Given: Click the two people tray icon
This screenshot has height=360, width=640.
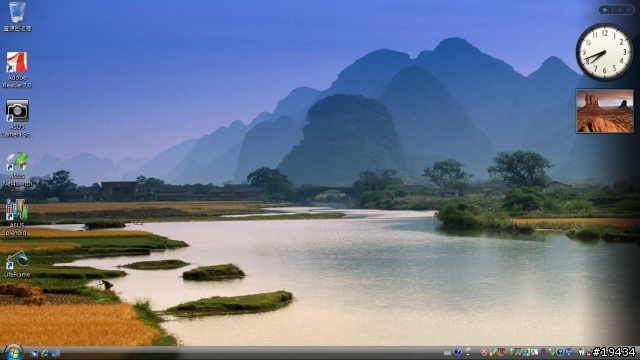Looking at the screenshot, I should pyautogui.click(x=582, y=352).
